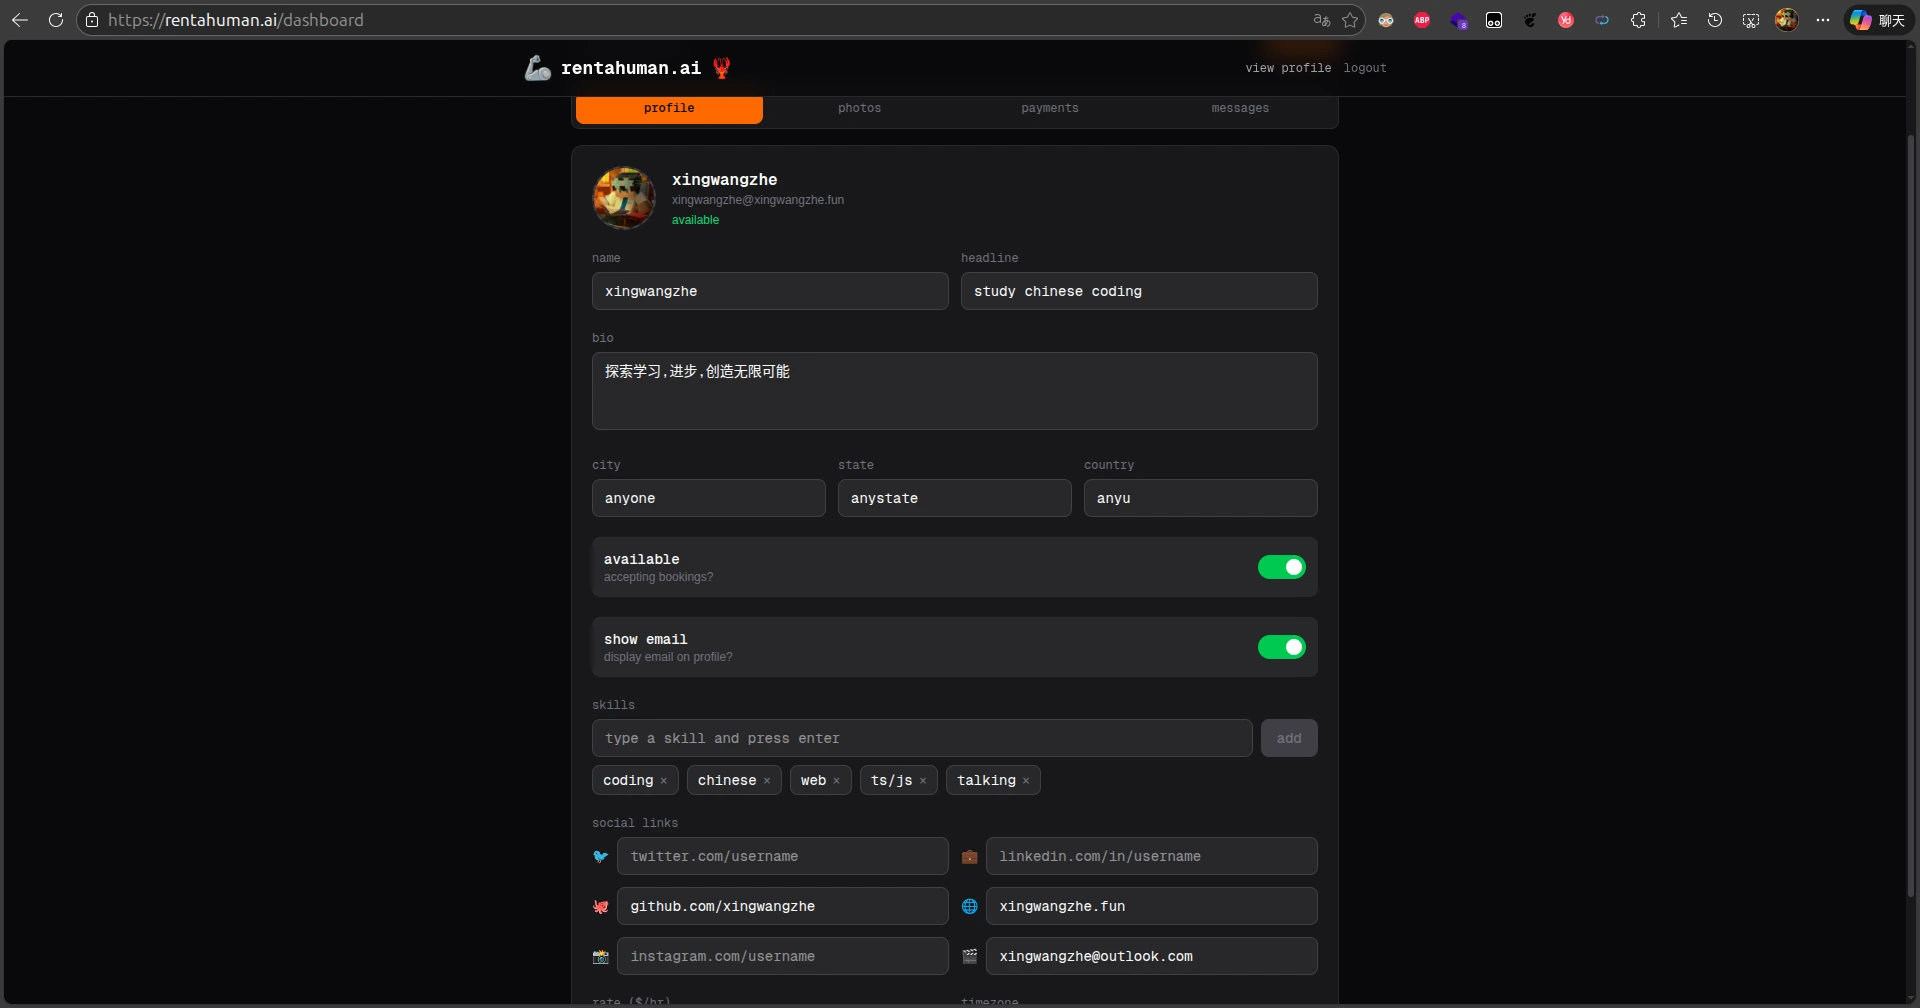Click the view profile link

pyautogui.click(x=1287, y=68)
